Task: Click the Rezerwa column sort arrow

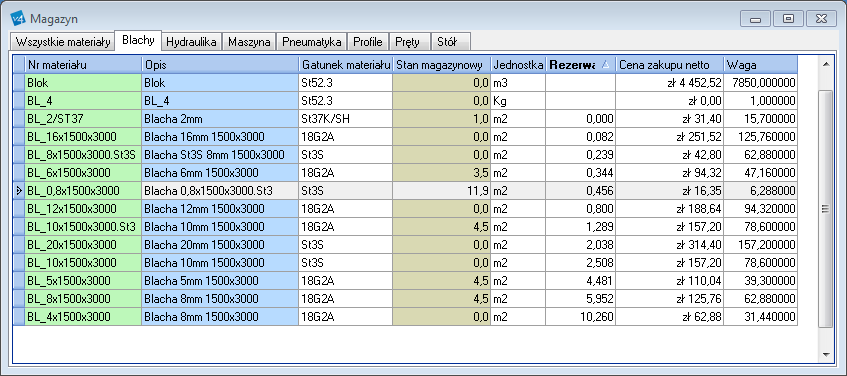Action: (x=606, y=65)
